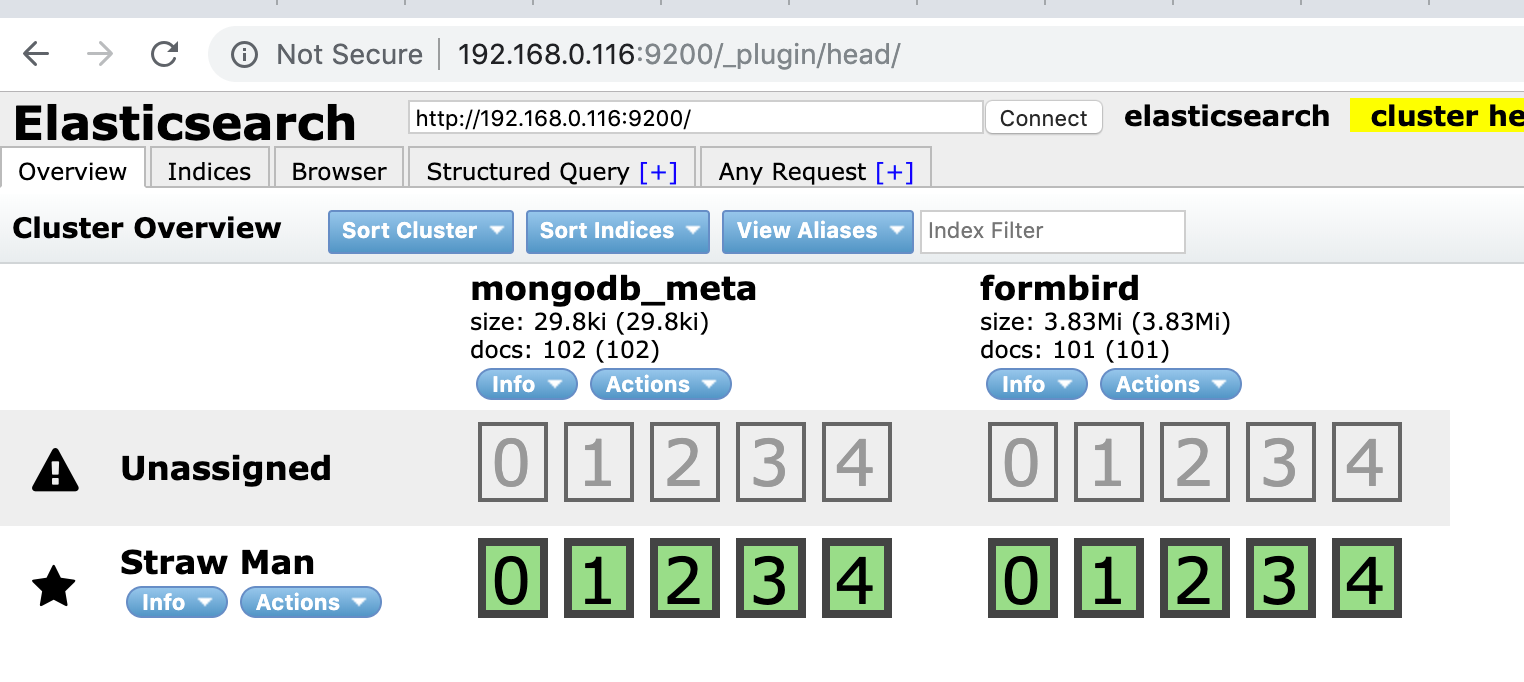Viewport: 1524px width, 682px height.
Task: Switch to the Overview tab
Action: point(73,171)
